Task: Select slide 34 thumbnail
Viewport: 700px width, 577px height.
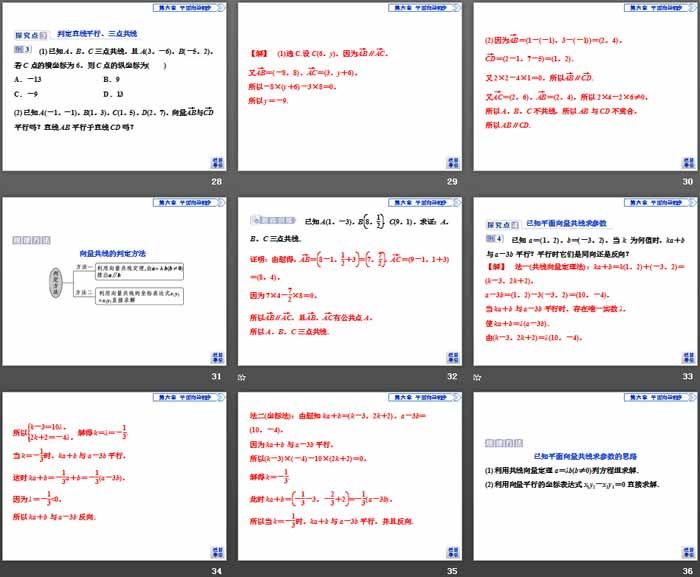Action: pyautogui.click(x=114, y=477)
